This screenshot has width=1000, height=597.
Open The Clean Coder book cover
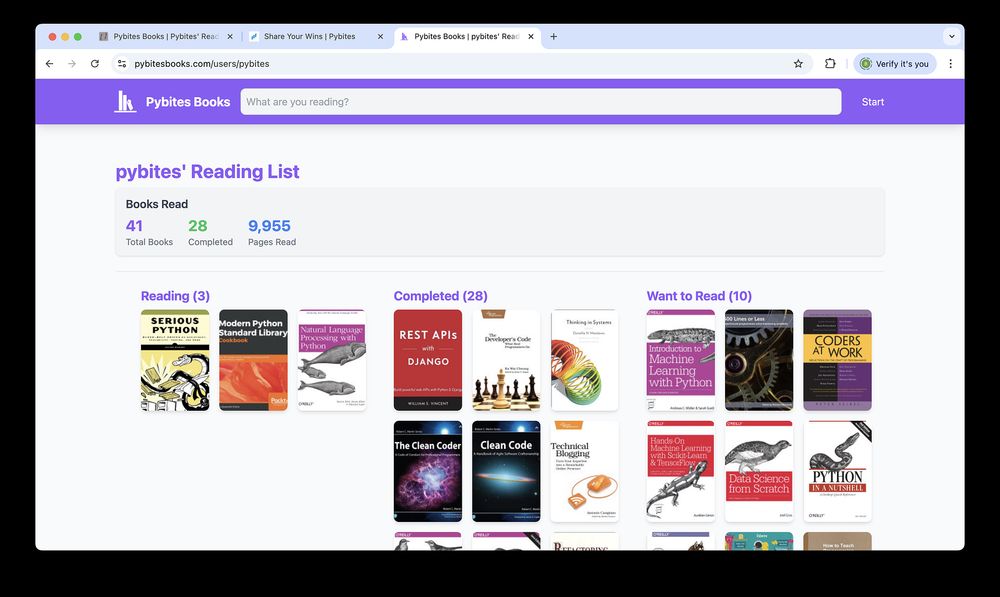428,471
